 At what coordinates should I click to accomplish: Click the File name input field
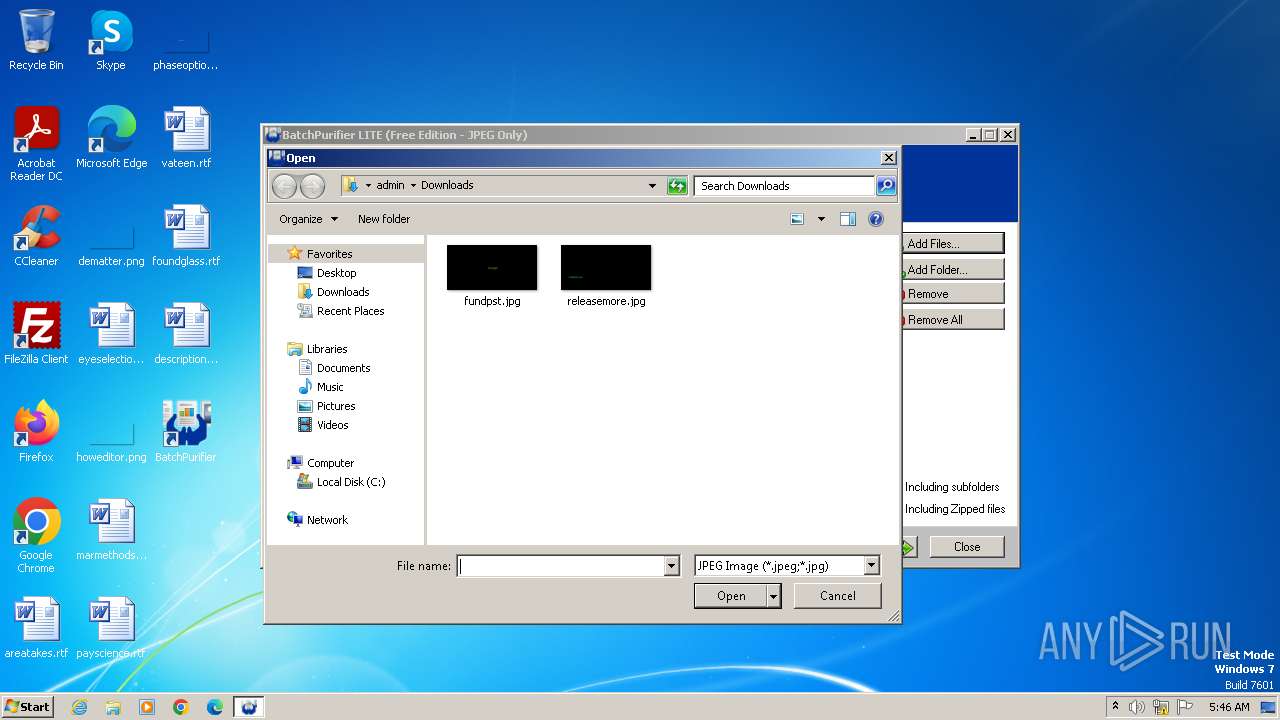560,566
